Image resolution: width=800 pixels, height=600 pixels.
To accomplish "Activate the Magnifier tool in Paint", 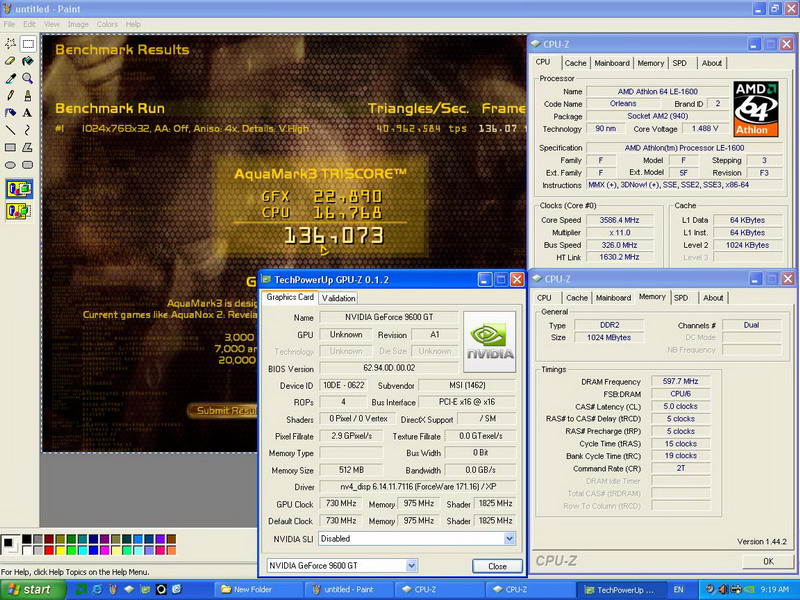I will pyautogui.click(x=28, y=78).
